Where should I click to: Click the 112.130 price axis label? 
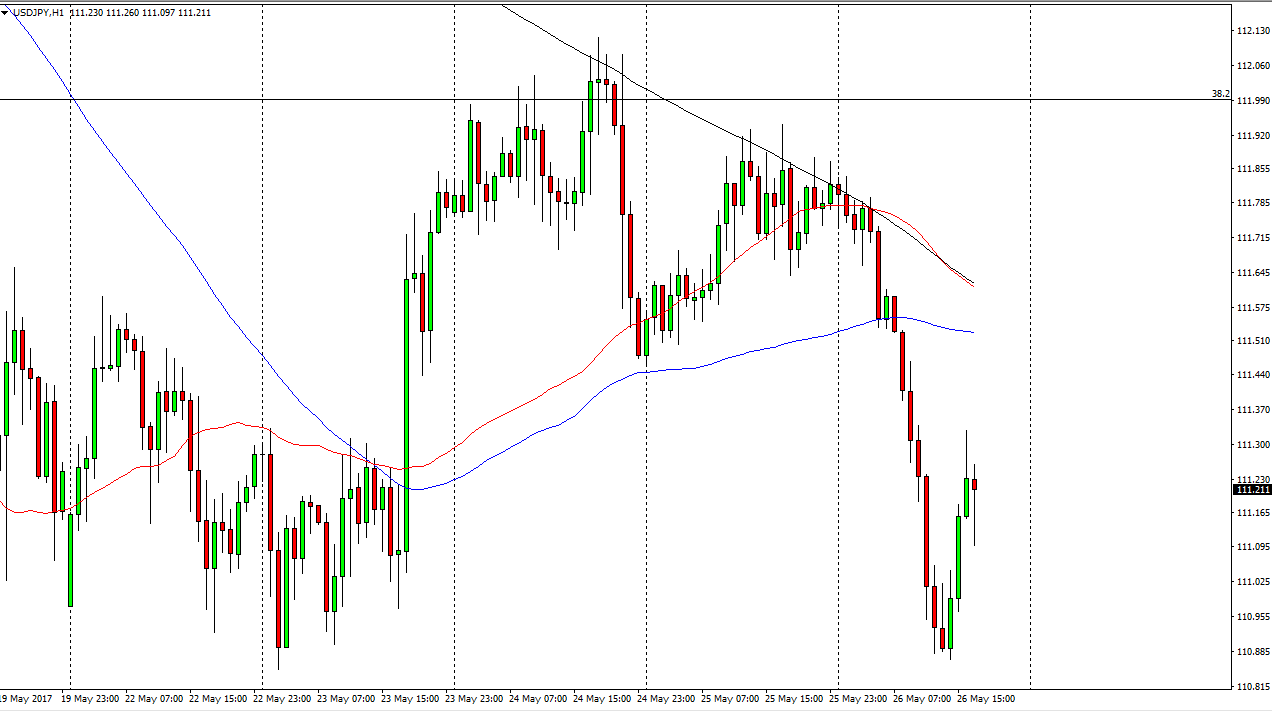click(x=1252, y=32)
